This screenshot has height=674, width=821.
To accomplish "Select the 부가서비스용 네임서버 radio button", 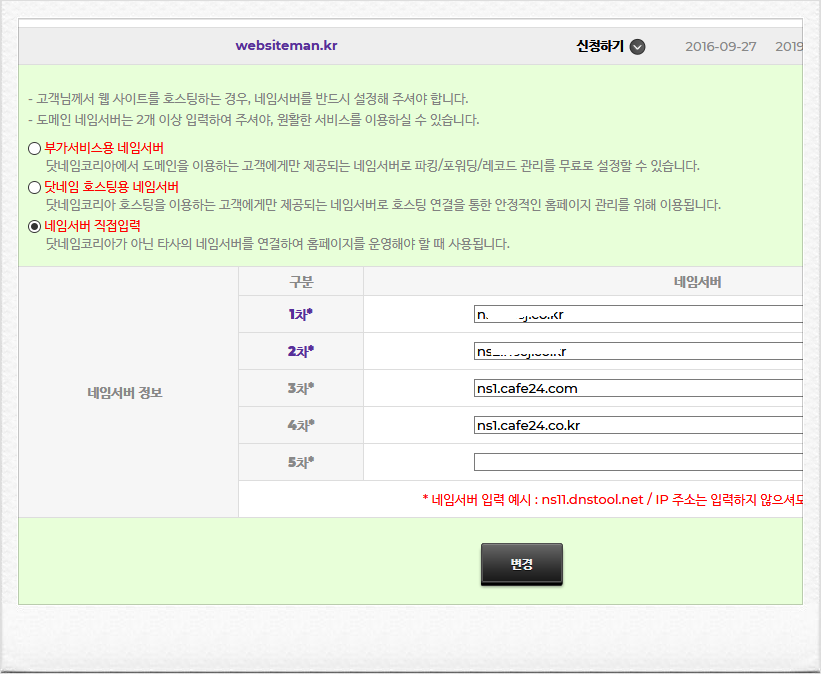I will [x=35, y=148].
